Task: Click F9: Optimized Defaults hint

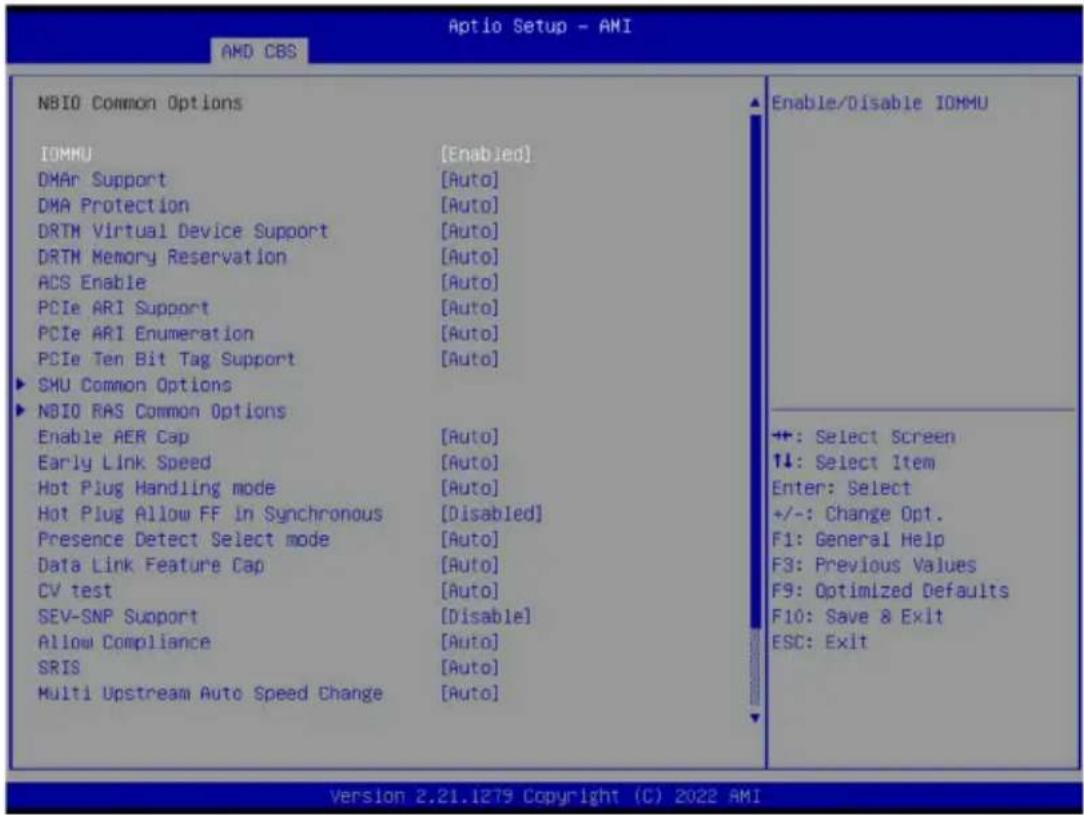Action: [890, 591]
